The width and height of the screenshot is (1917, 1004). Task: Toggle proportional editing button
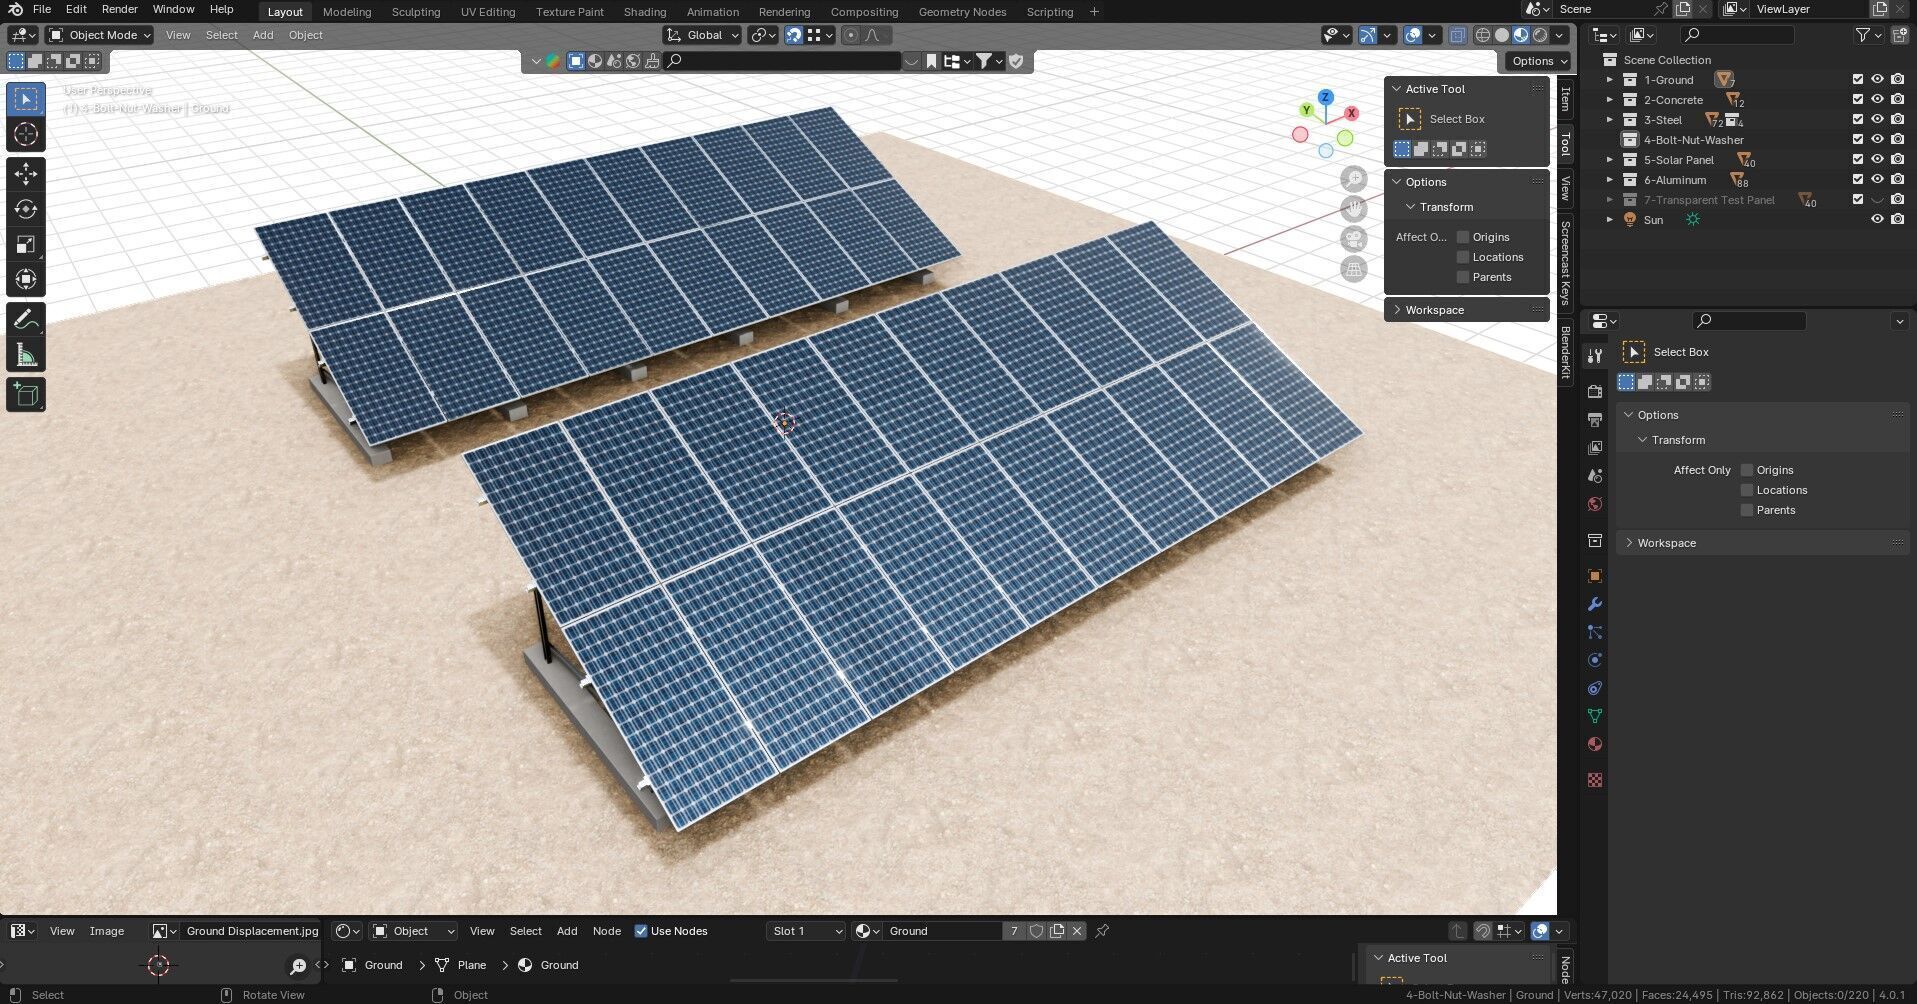[x=850, y=35]
